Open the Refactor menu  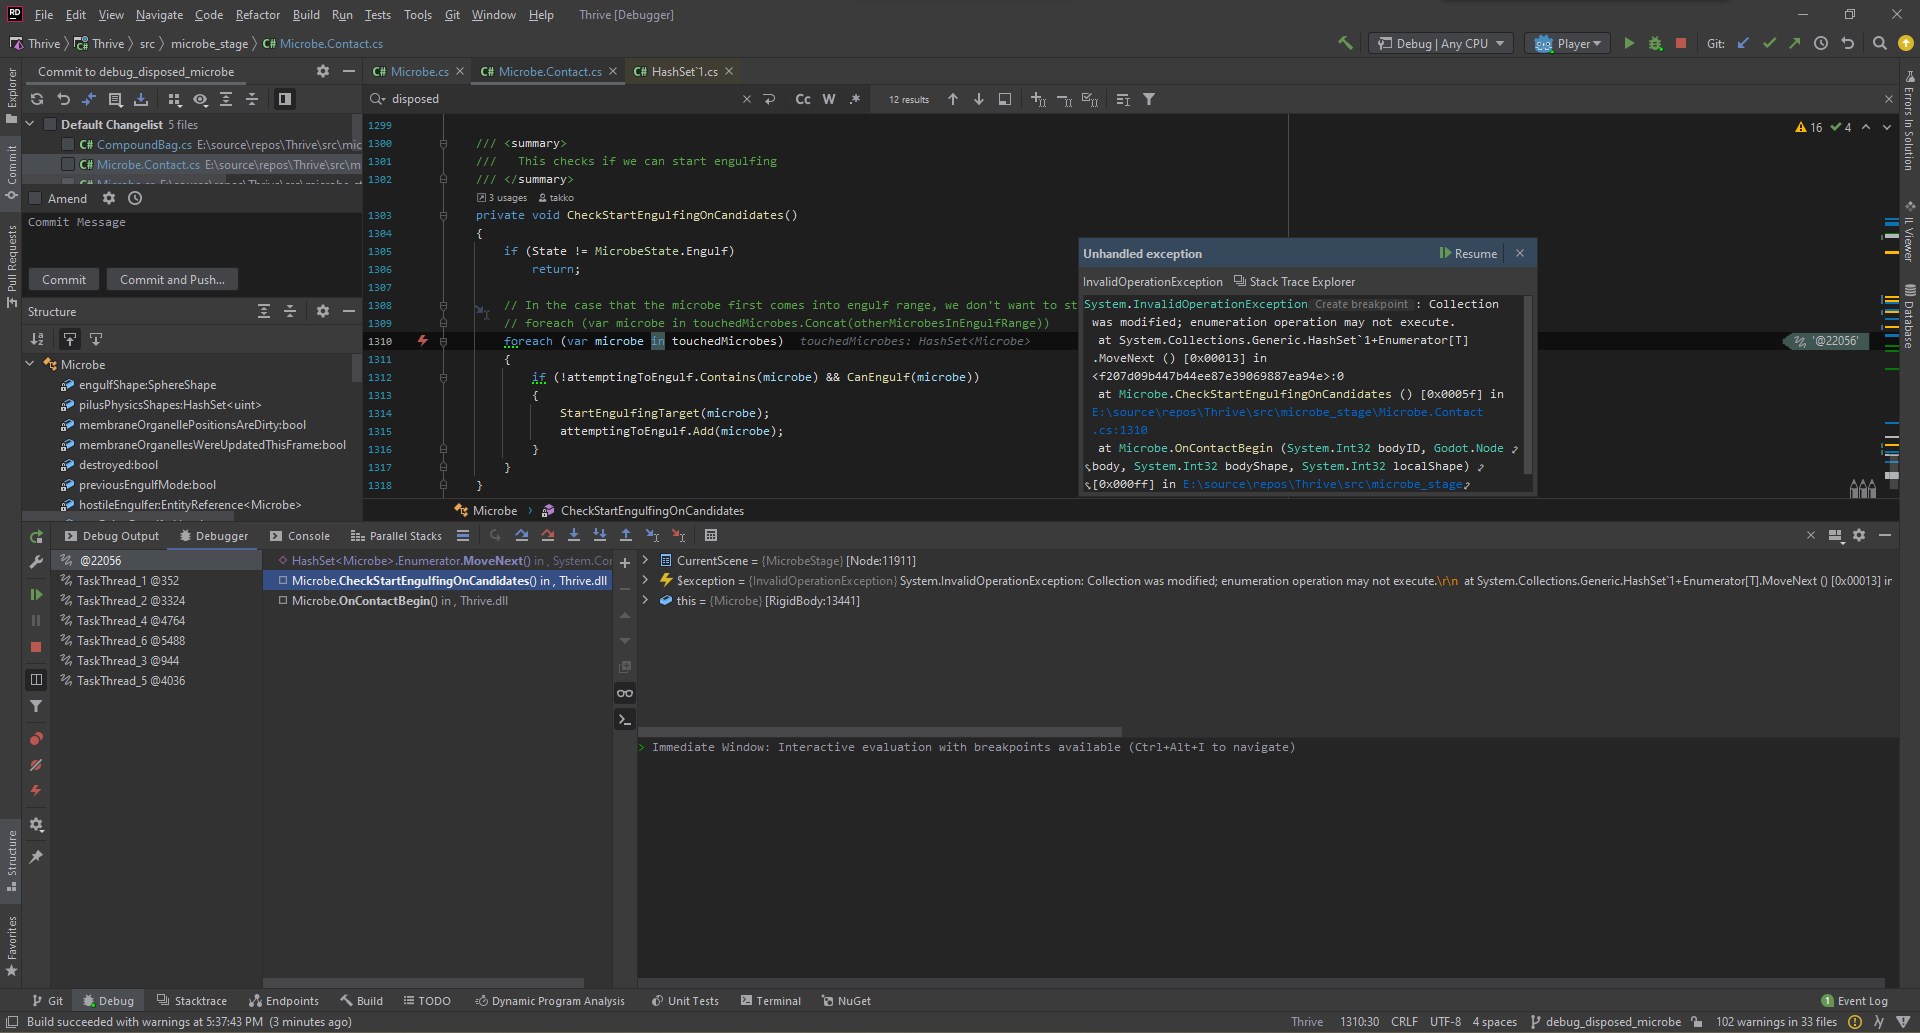click(257, 15)
